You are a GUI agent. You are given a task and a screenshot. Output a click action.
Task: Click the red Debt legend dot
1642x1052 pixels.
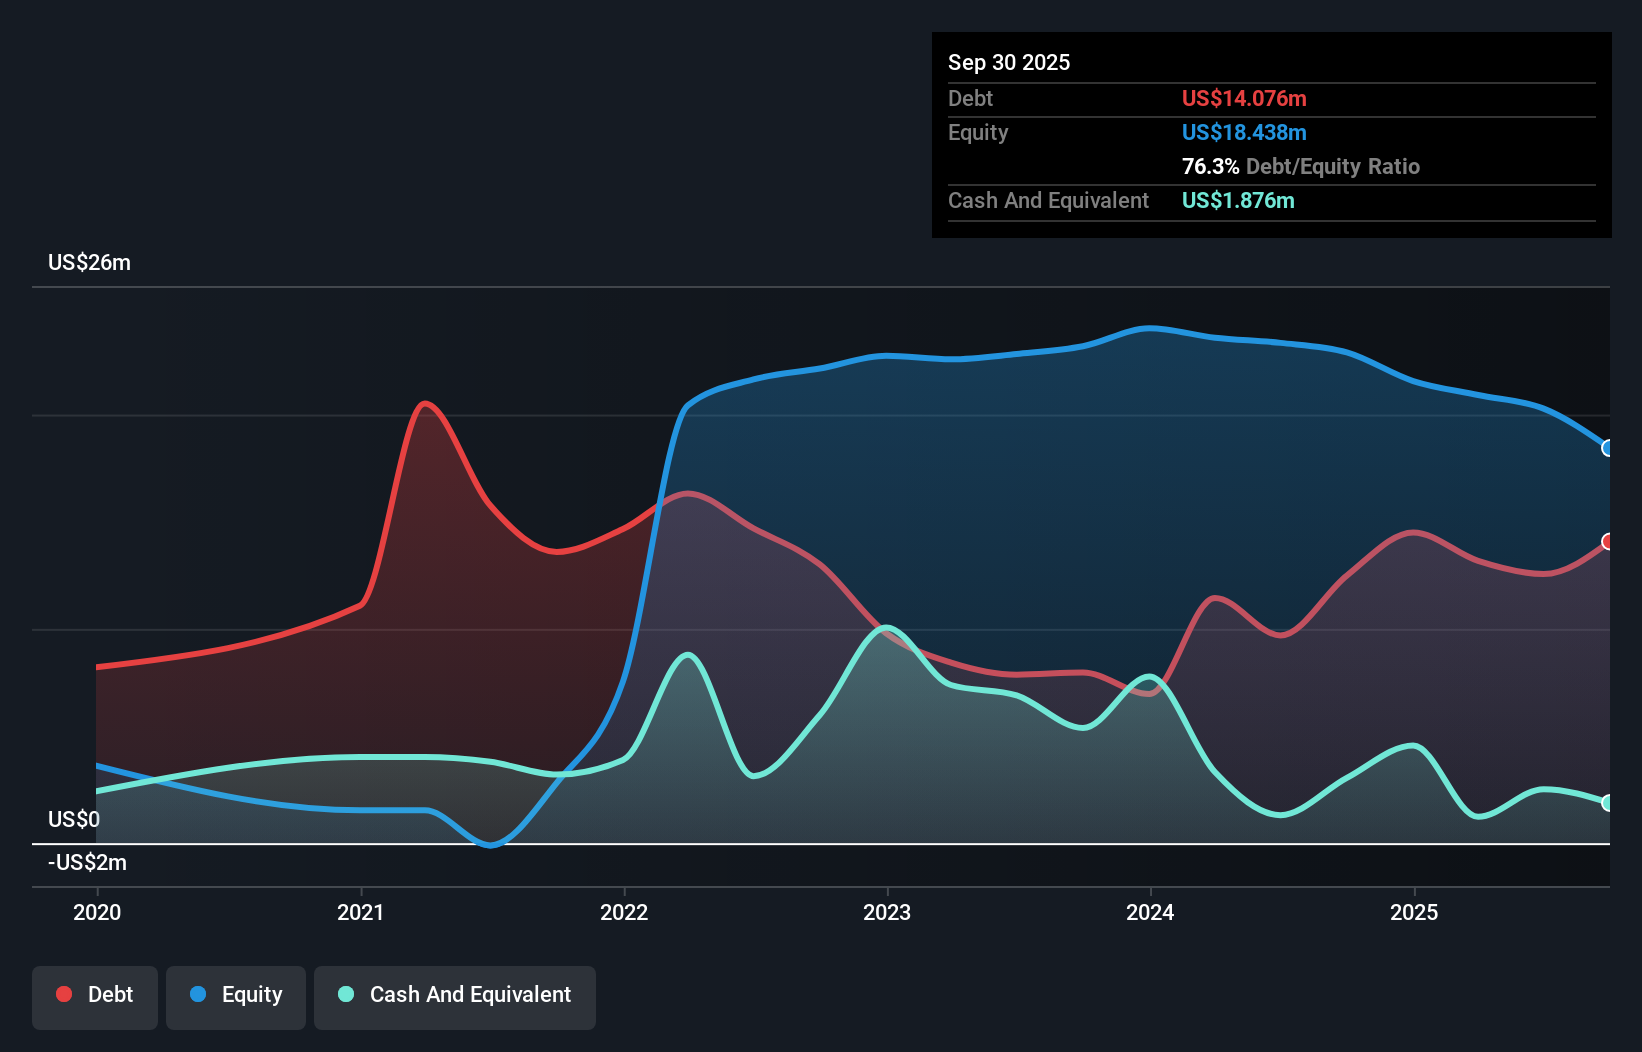tap(63, 994)
